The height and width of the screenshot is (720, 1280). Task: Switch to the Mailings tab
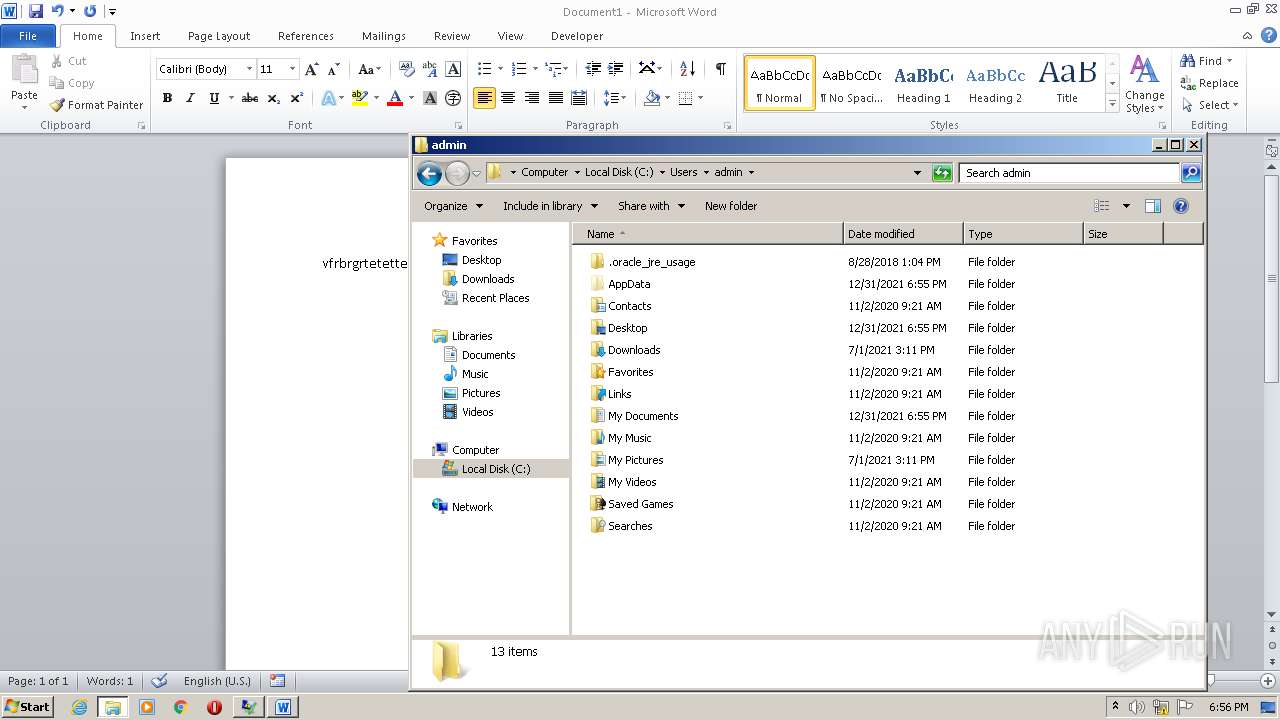click(x=384, y=36)
